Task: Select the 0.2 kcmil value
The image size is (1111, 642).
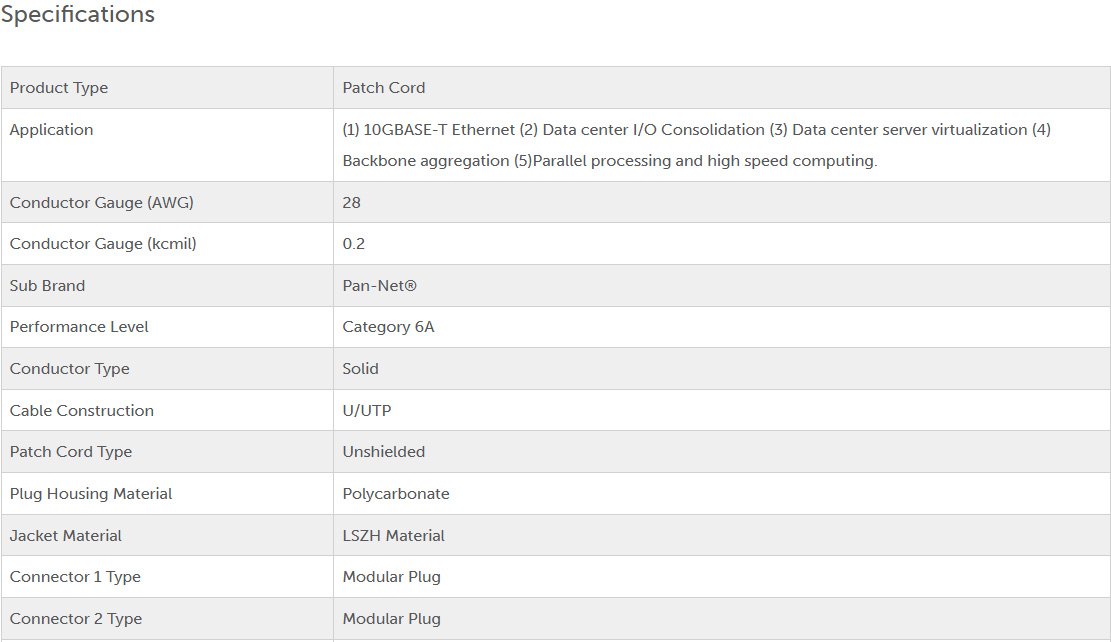Action: pyautogui.click(x=354, y=244)
